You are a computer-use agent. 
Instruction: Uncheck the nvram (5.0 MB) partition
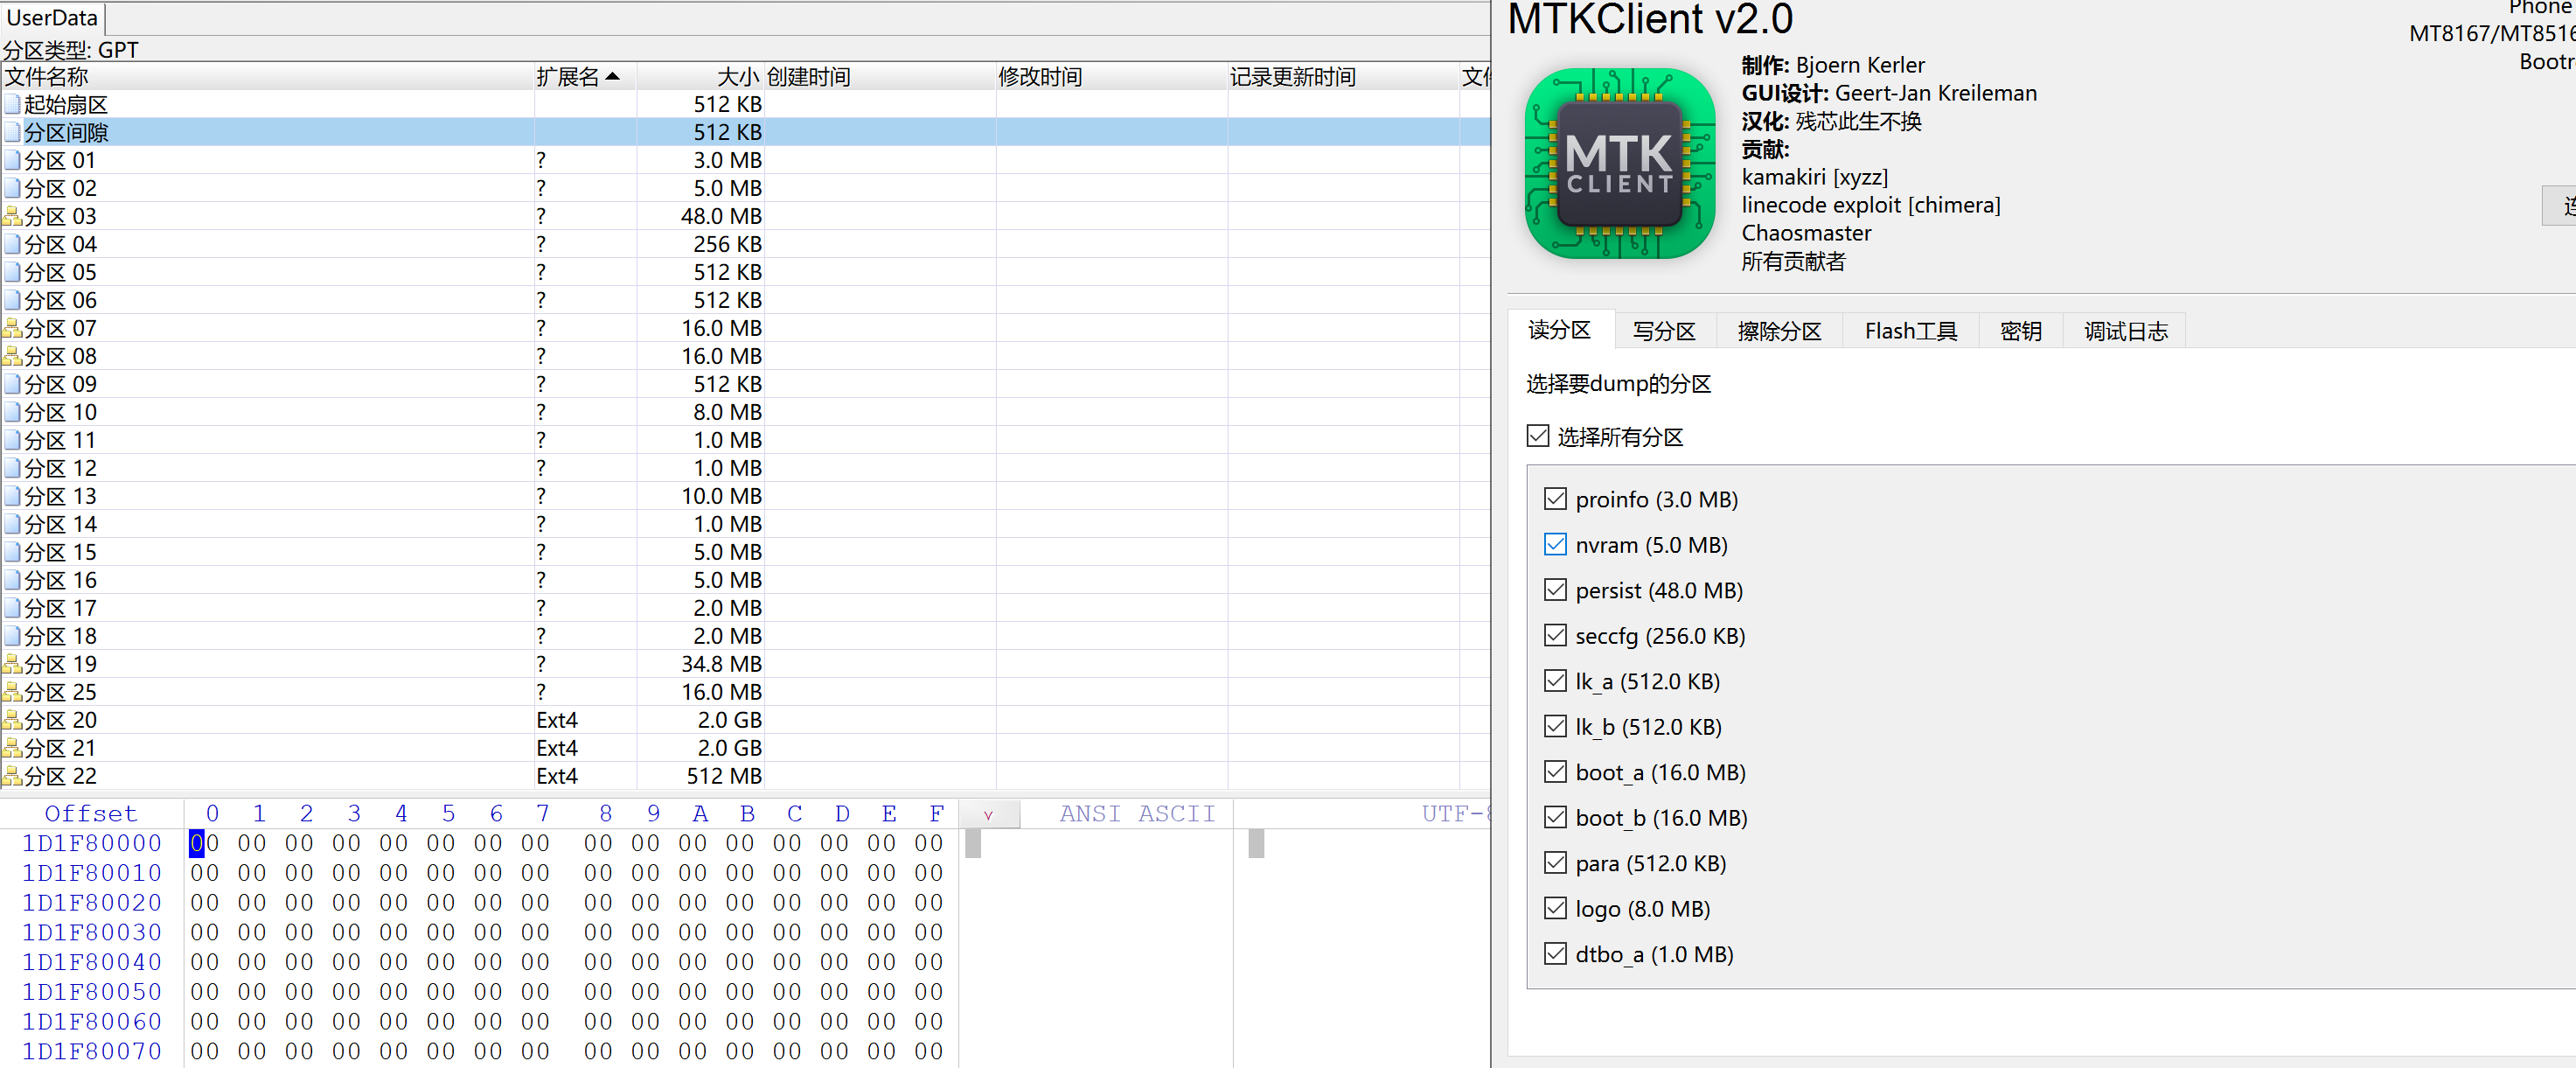click(1555, 544)
